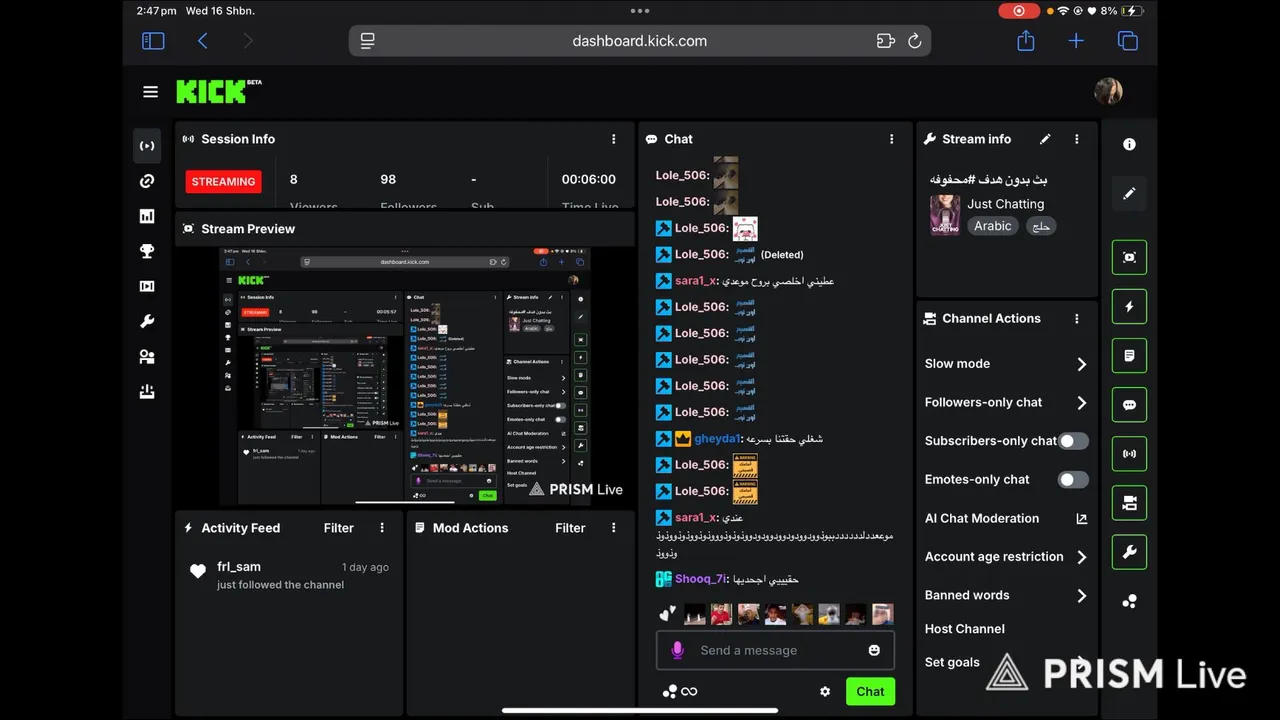Open user Shooq_7i in chat
The height and width of the screenshot is (720, 1280).
701,579
